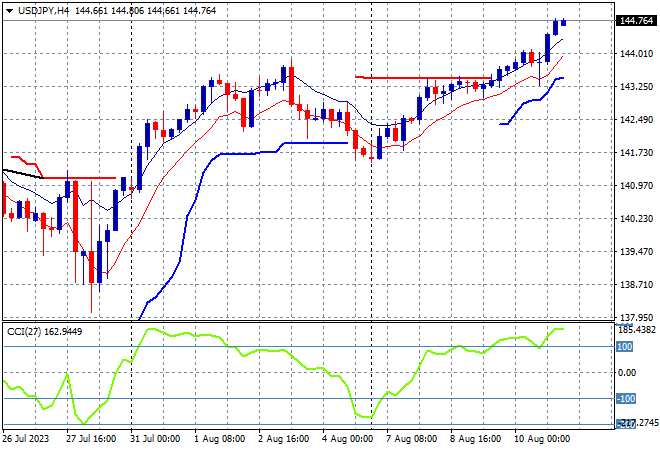Click the 0.00 label on CCI scale
The image size is (660, 450).
627,373
